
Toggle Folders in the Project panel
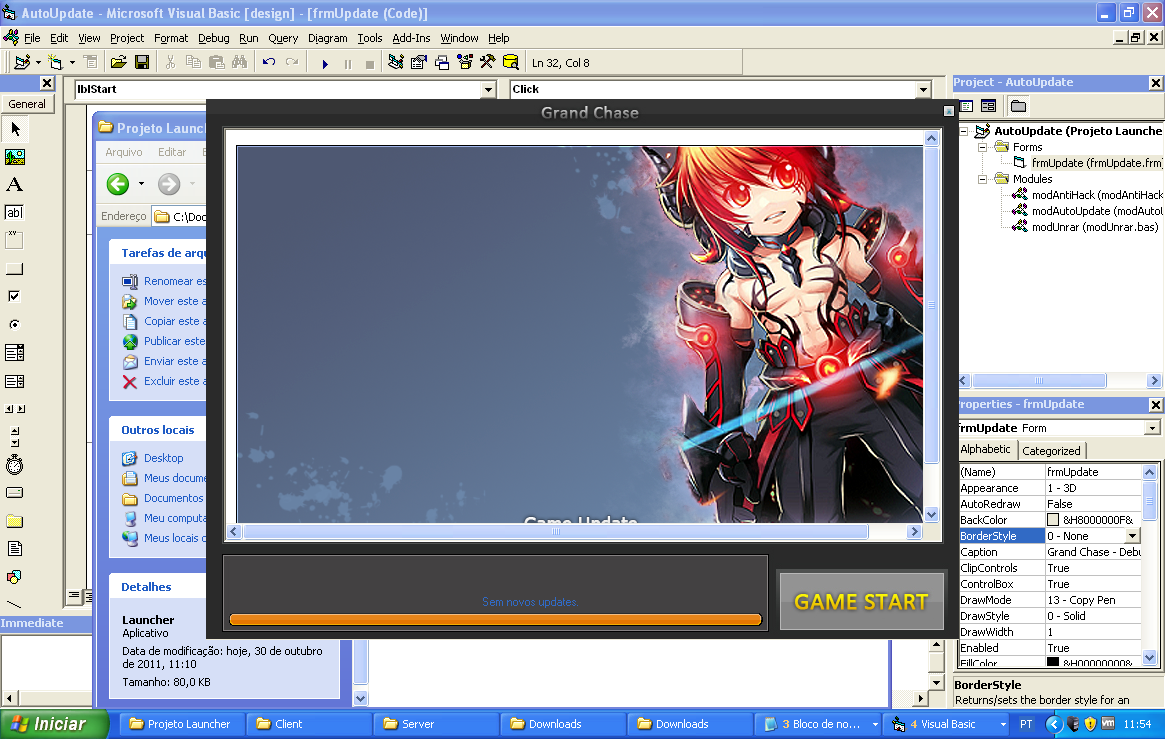click(1019, 106)
